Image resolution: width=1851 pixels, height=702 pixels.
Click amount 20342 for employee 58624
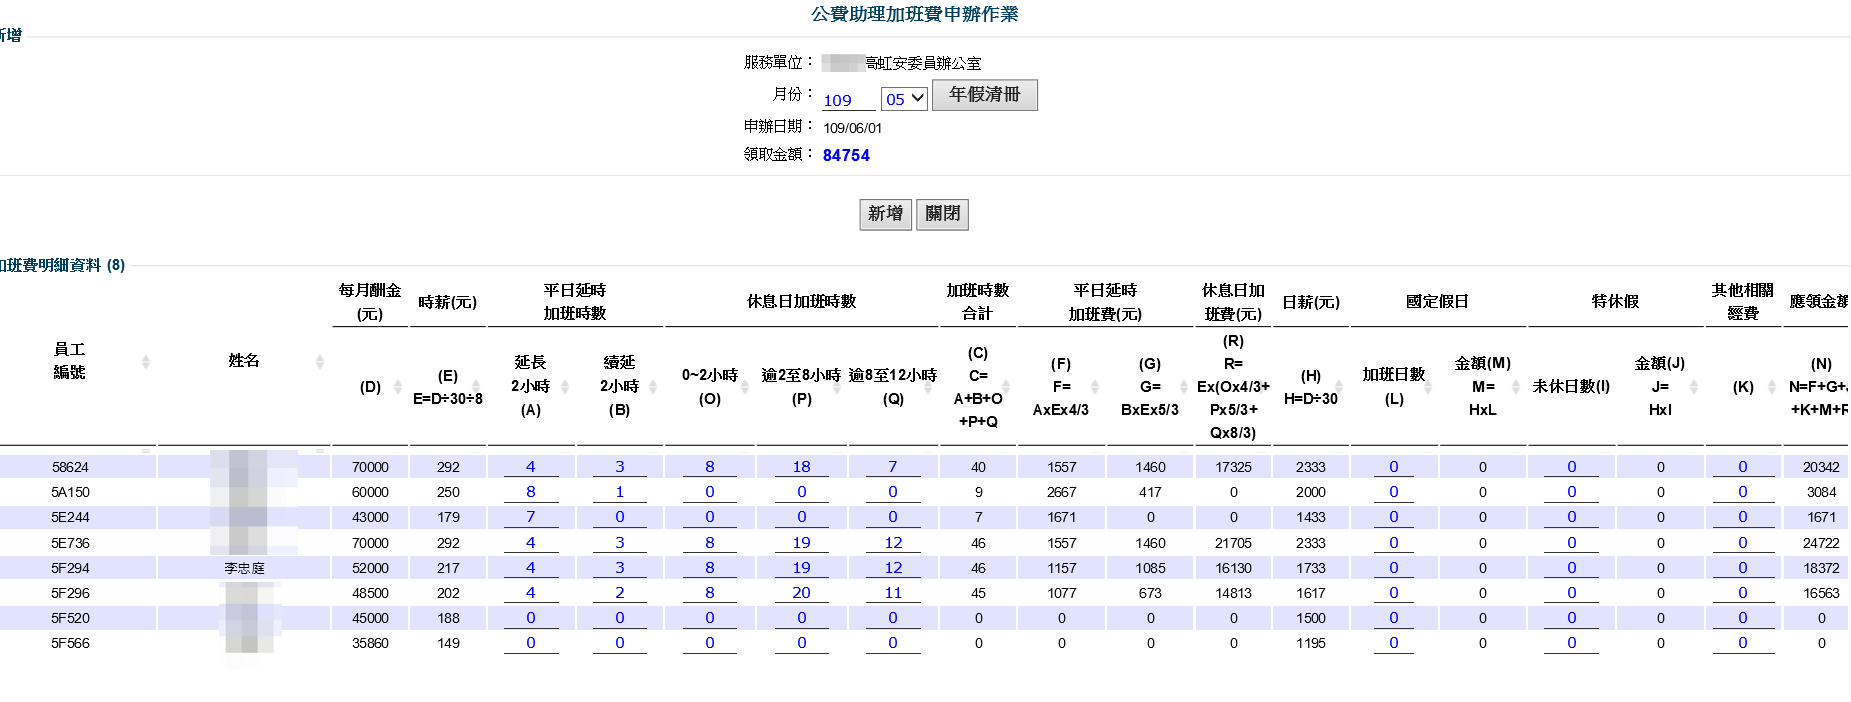[x=1821, y=467]
